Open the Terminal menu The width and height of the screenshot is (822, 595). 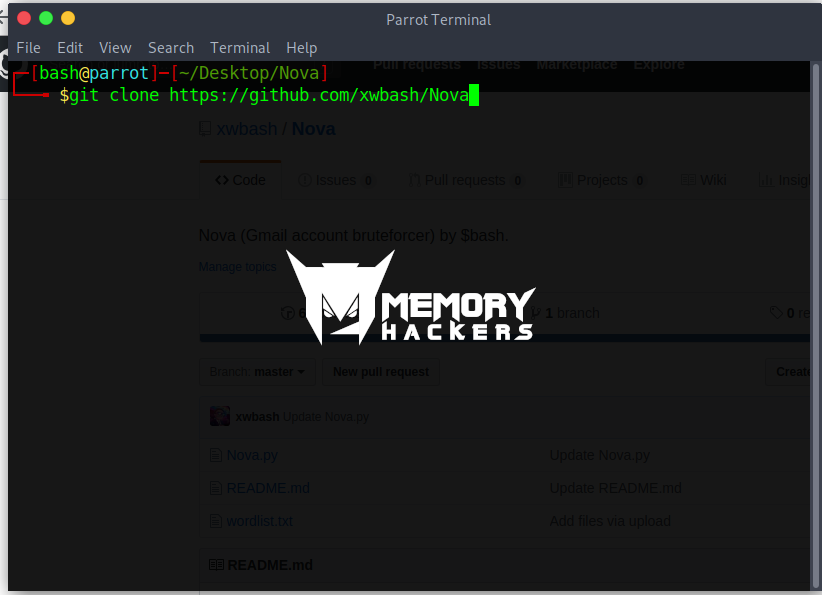[240, 48]
